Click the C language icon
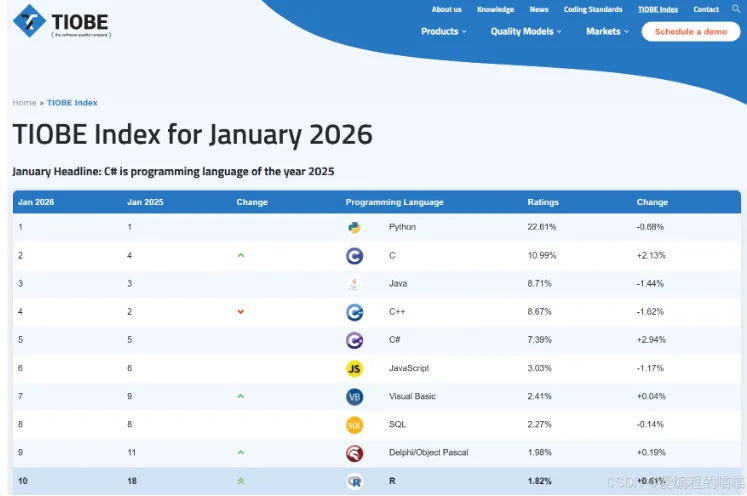 pyautogui.click(x=354, y=256)
